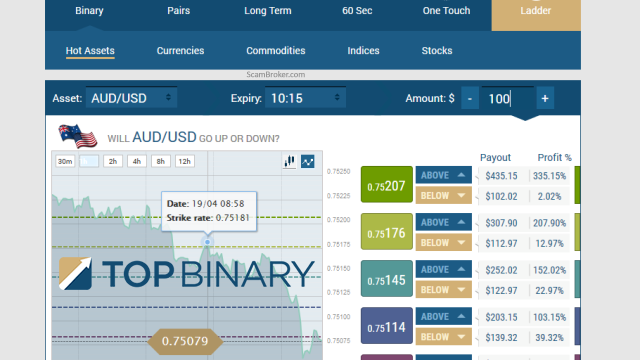Open the Commodities category
Screen dimensions: 640x360
276,51
